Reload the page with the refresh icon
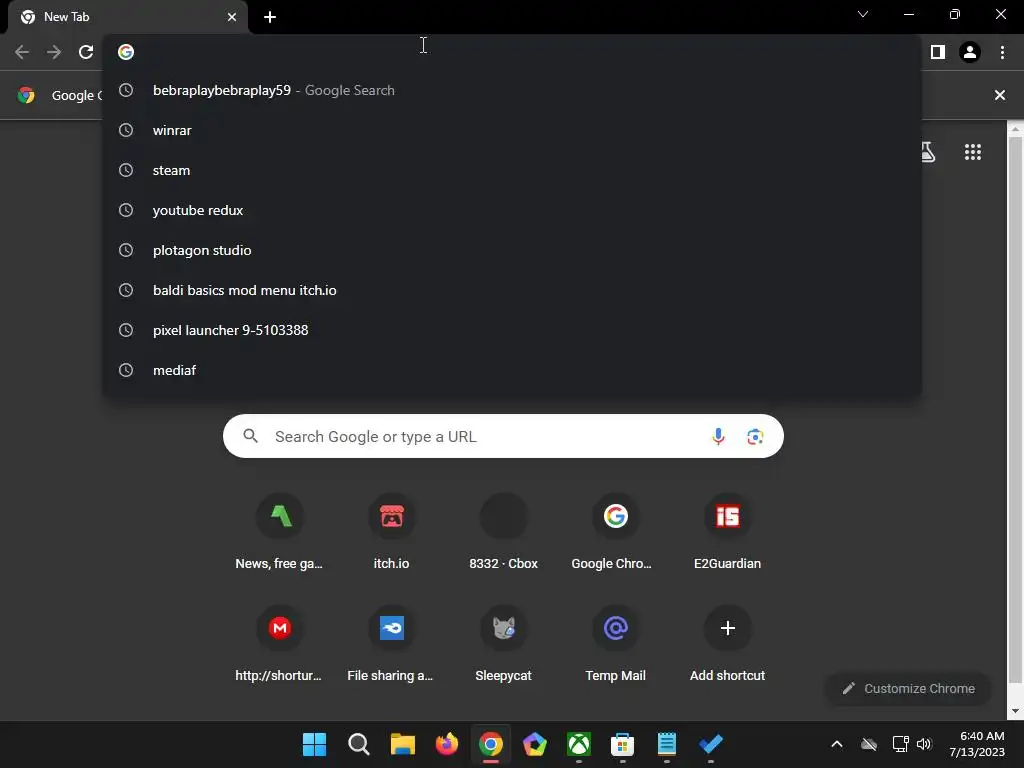1024x768 pixels. tap(86, 52)
